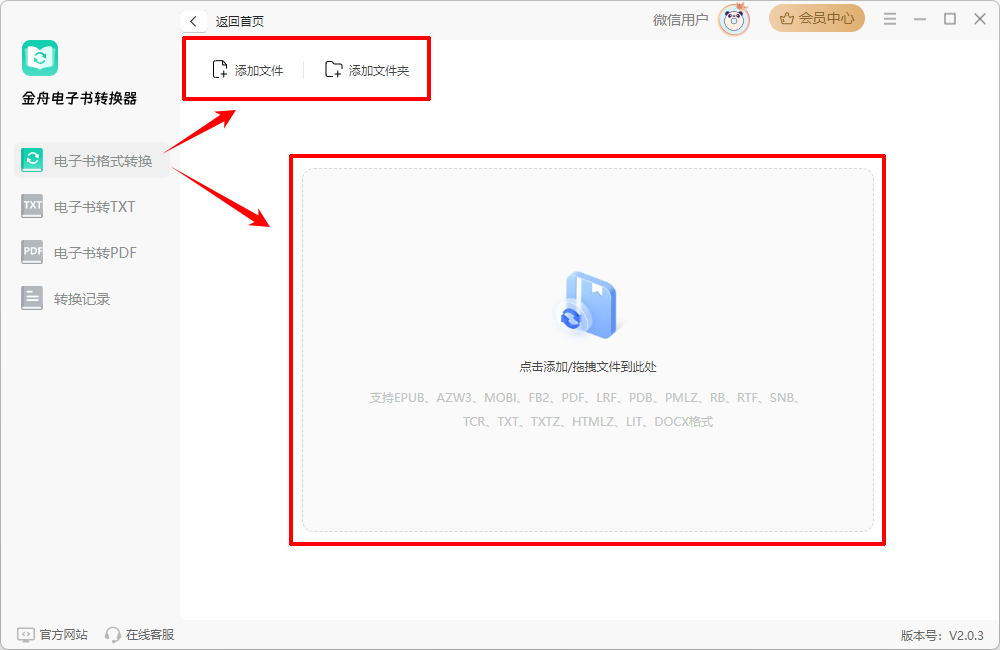This screenshot has width=1000, height=650.
Task: Switch to 电子书转TXT mode
Action: coord(92,207)
